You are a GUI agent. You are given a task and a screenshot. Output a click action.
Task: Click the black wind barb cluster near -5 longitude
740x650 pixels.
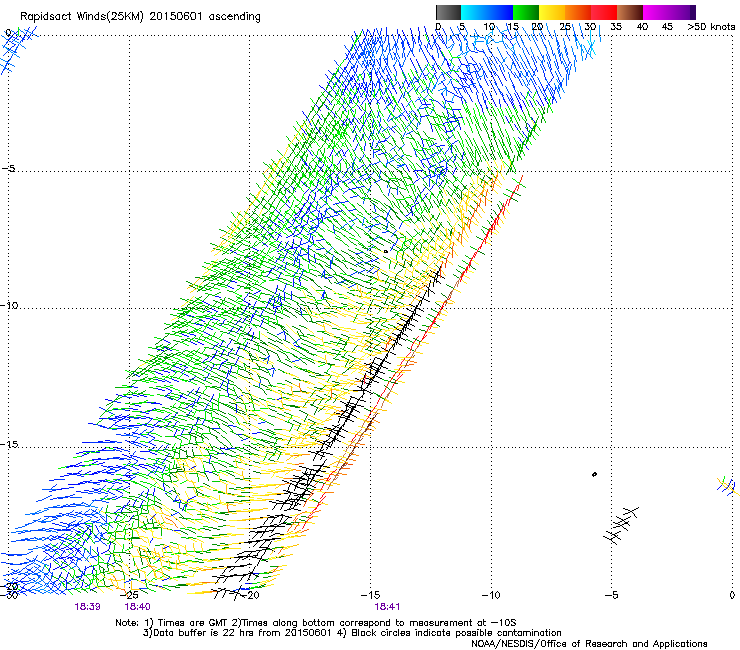pyautogui.click(x=621, y=525)
